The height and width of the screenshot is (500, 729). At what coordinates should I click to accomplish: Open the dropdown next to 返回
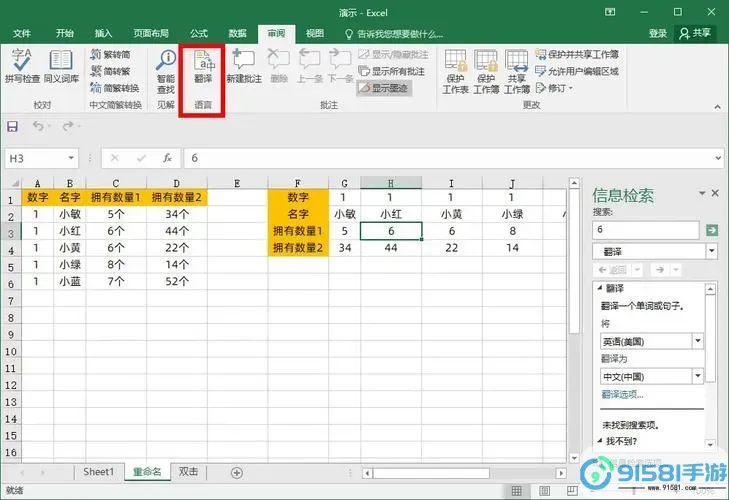(x=637, y=270)
